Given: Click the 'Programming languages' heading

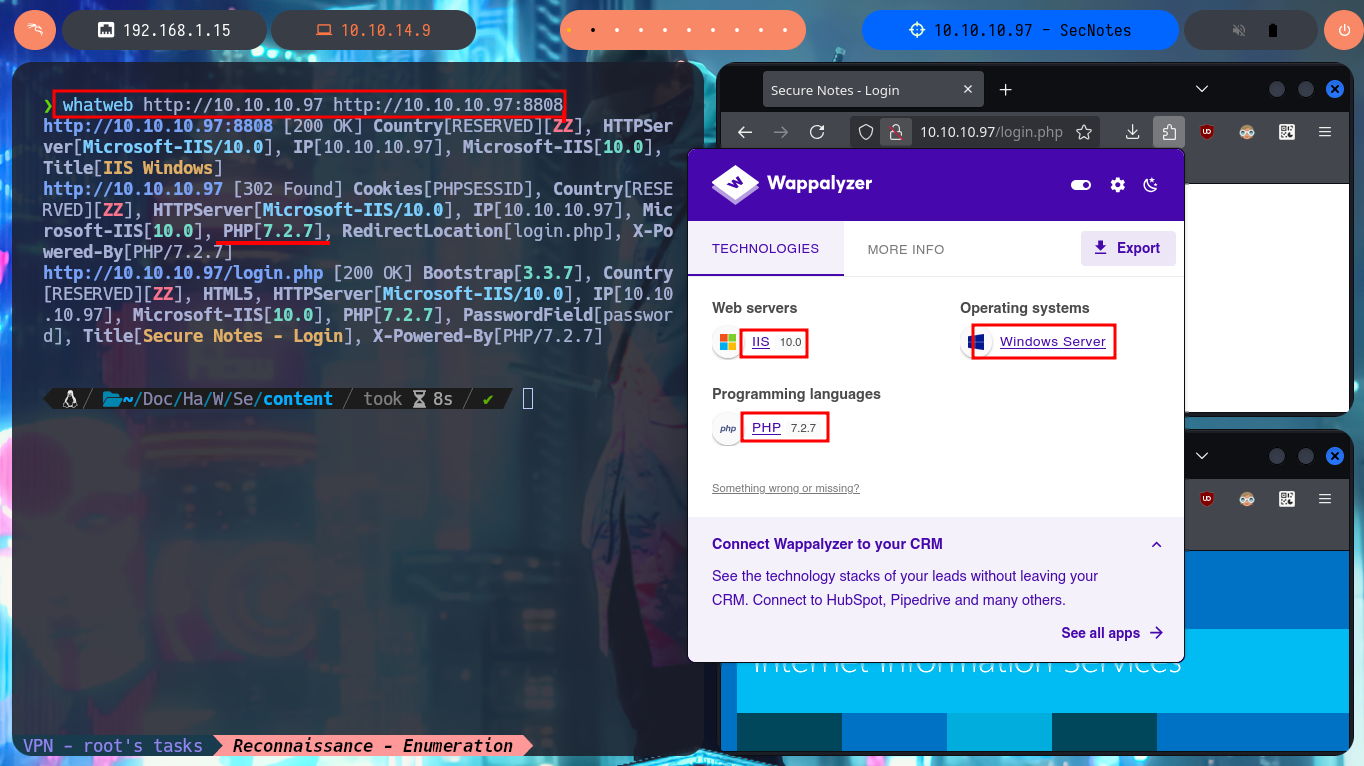Looking at the screenshot, I should (x=796, y=394).
